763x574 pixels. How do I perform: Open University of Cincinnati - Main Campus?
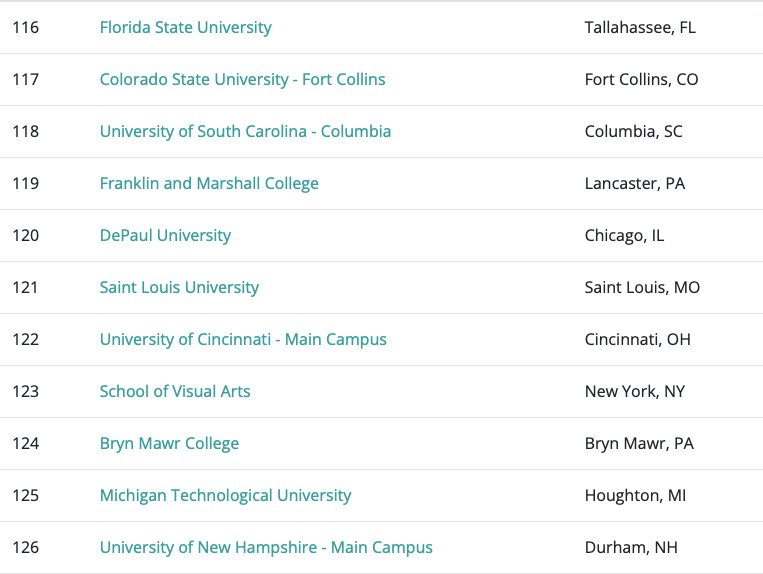pos(243,340)
